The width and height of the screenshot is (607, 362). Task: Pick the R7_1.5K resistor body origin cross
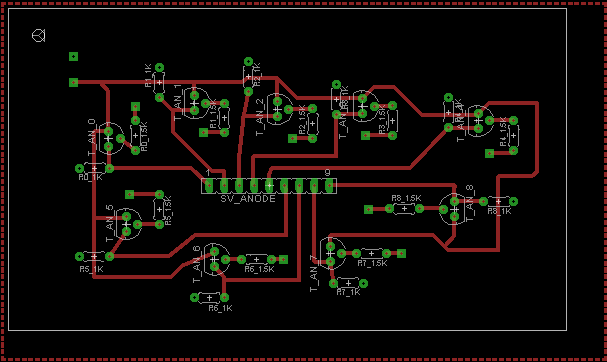click(x=371, y=254)
